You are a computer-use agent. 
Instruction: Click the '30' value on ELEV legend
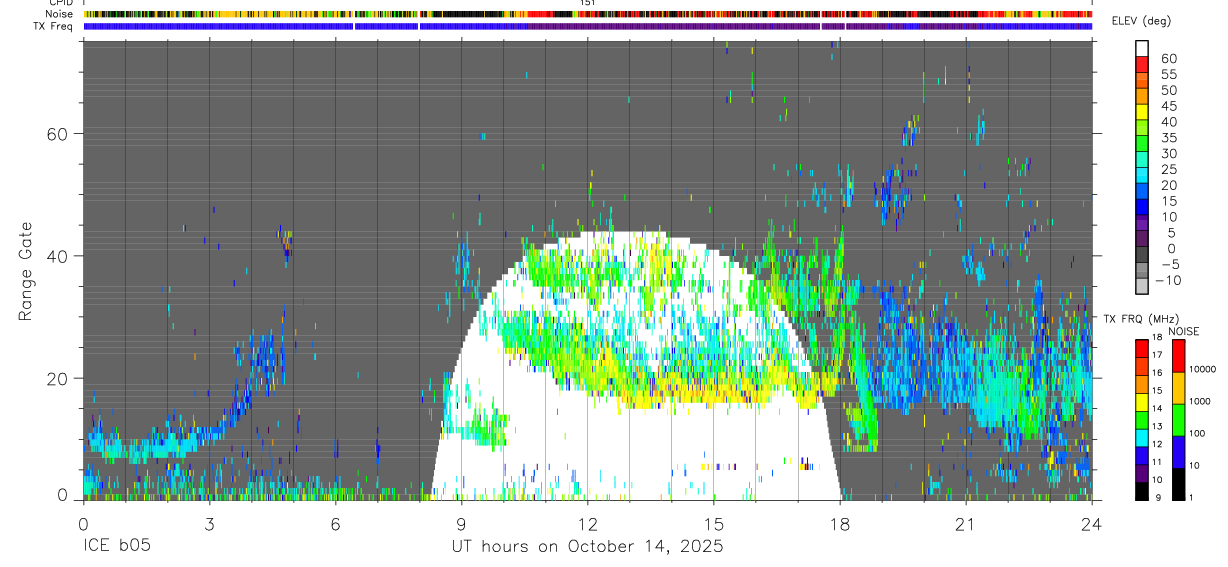click(1167, 154)
